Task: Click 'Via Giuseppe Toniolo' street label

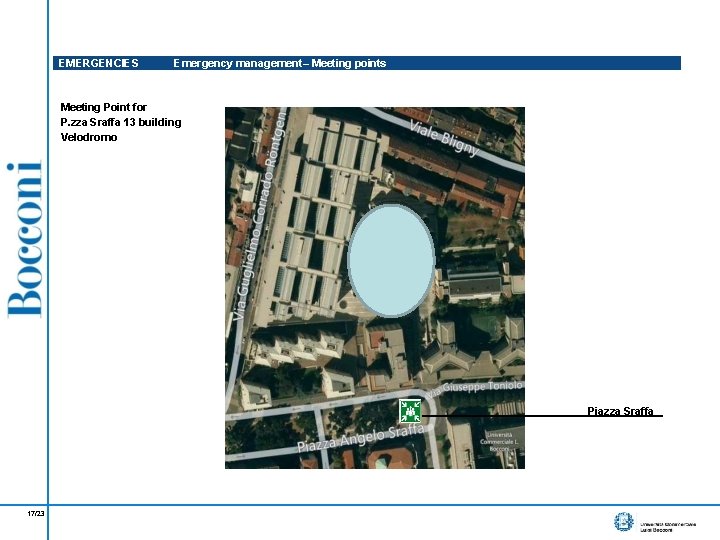Action: pyautogui.click(x=475, y=388)
